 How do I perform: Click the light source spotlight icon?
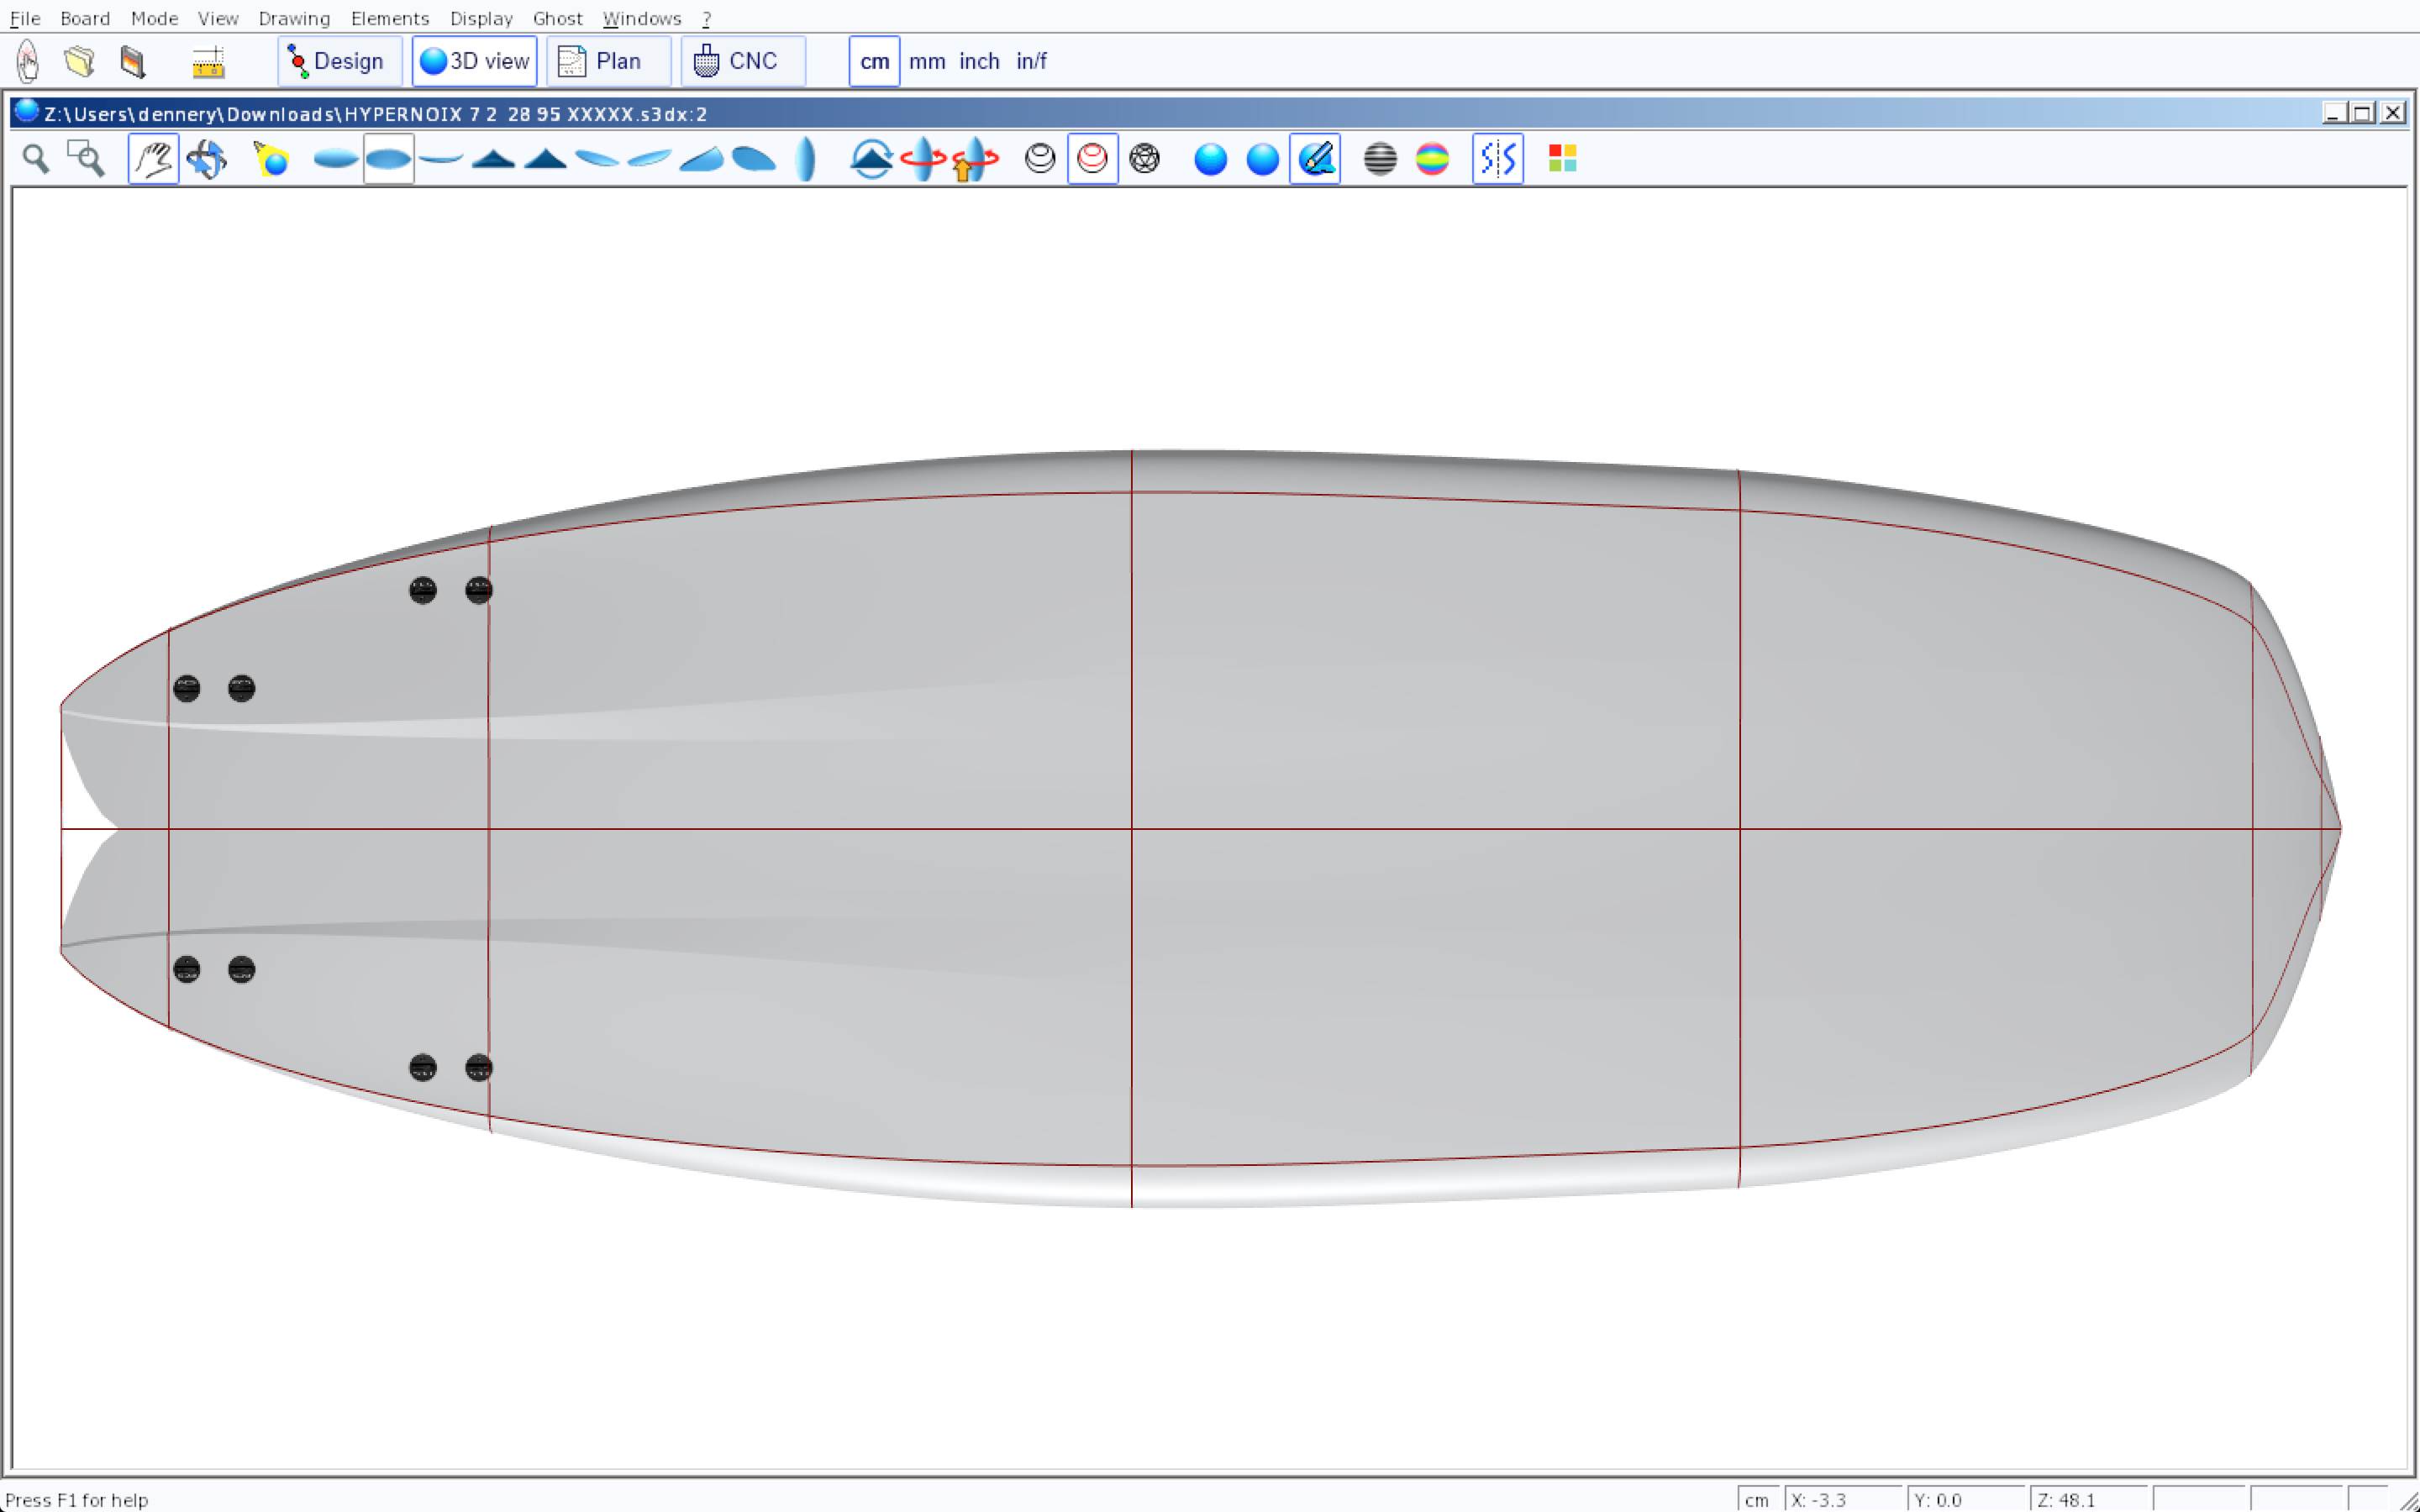click(x=271, y=159)
